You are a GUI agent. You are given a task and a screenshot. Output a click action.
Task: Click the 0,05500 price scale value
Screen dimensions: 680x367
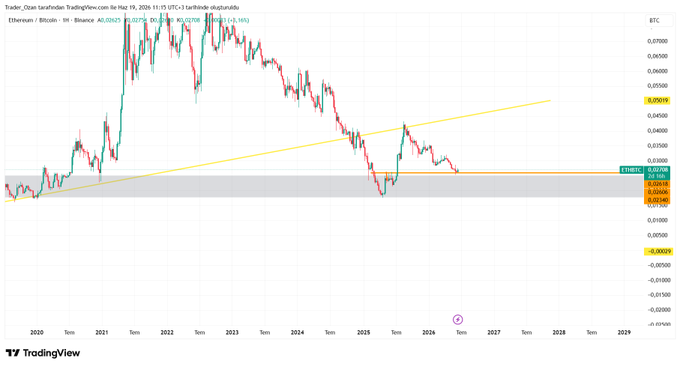(x=657, y=86)
